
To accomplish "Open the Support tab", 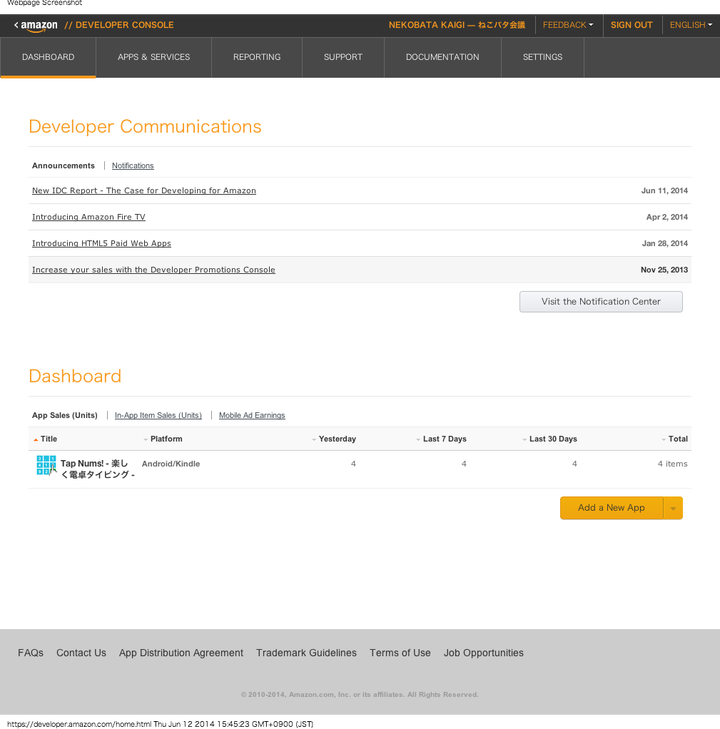I will click(x=343, y=57).
